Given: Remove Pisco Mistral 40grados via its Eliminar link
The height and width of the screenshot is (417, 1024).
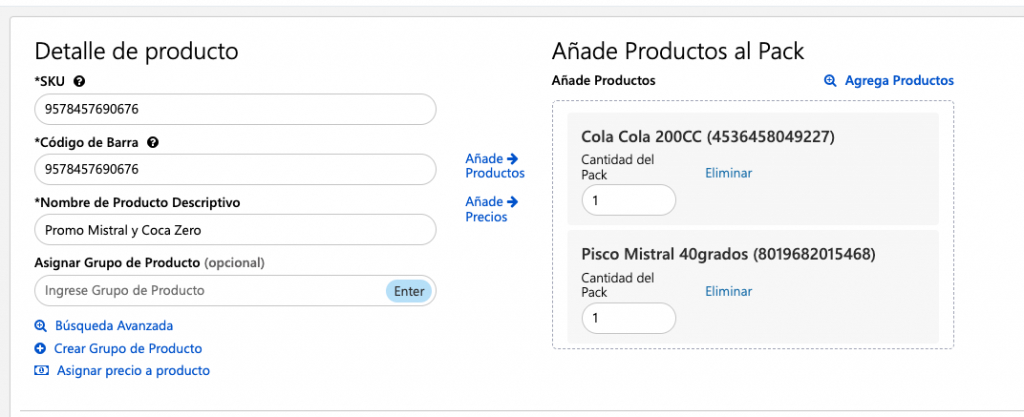Looking at the screenshot, I should coord(728,291).
